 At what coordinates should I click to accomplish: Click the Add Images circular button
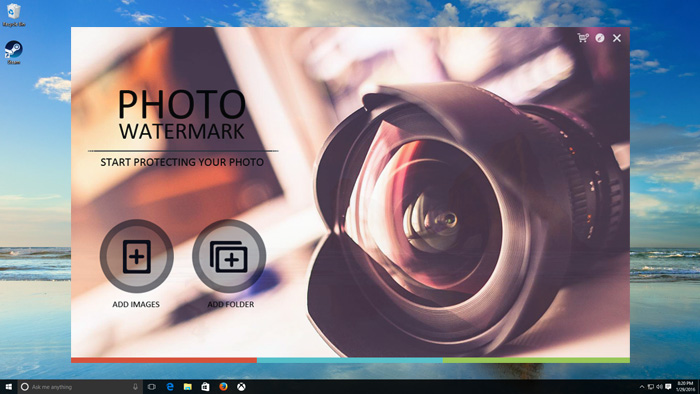pos(137,256)
